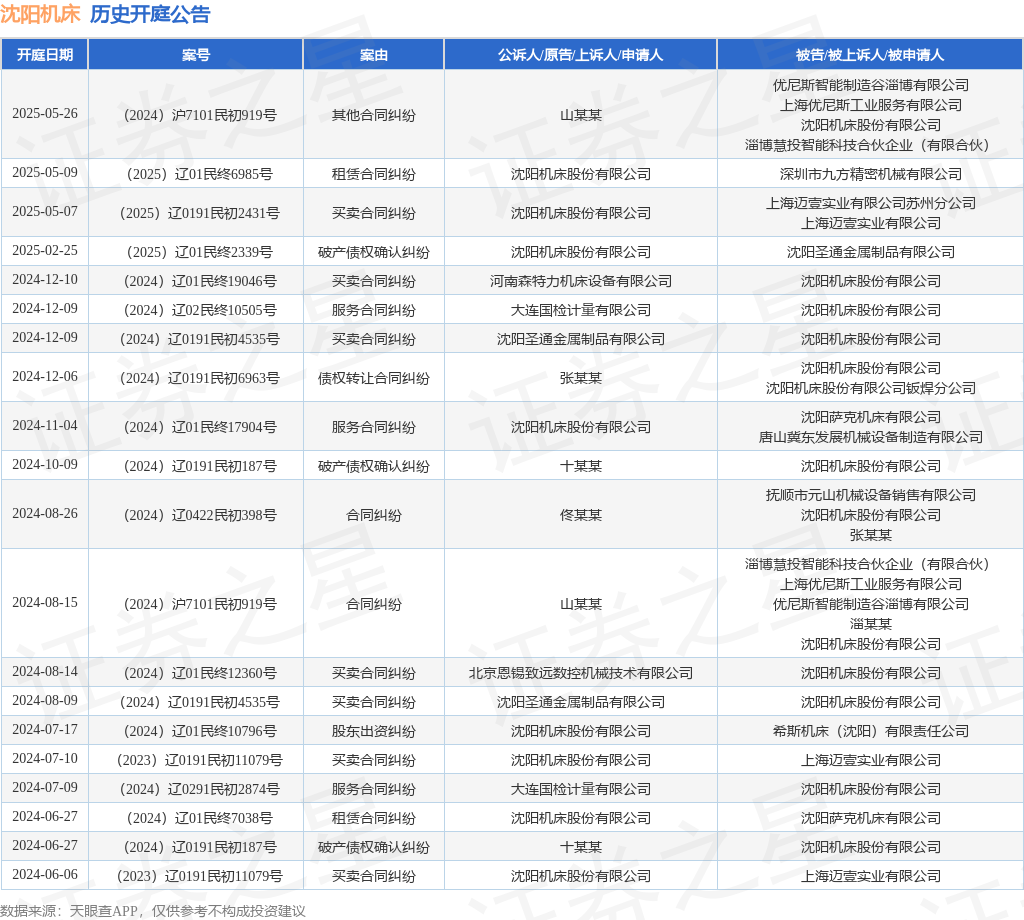1024x920 pixels.
Task: Click defendant 沈阳萨克机床有限公司 in 2024-11-04 row
Action: (871, 417)
